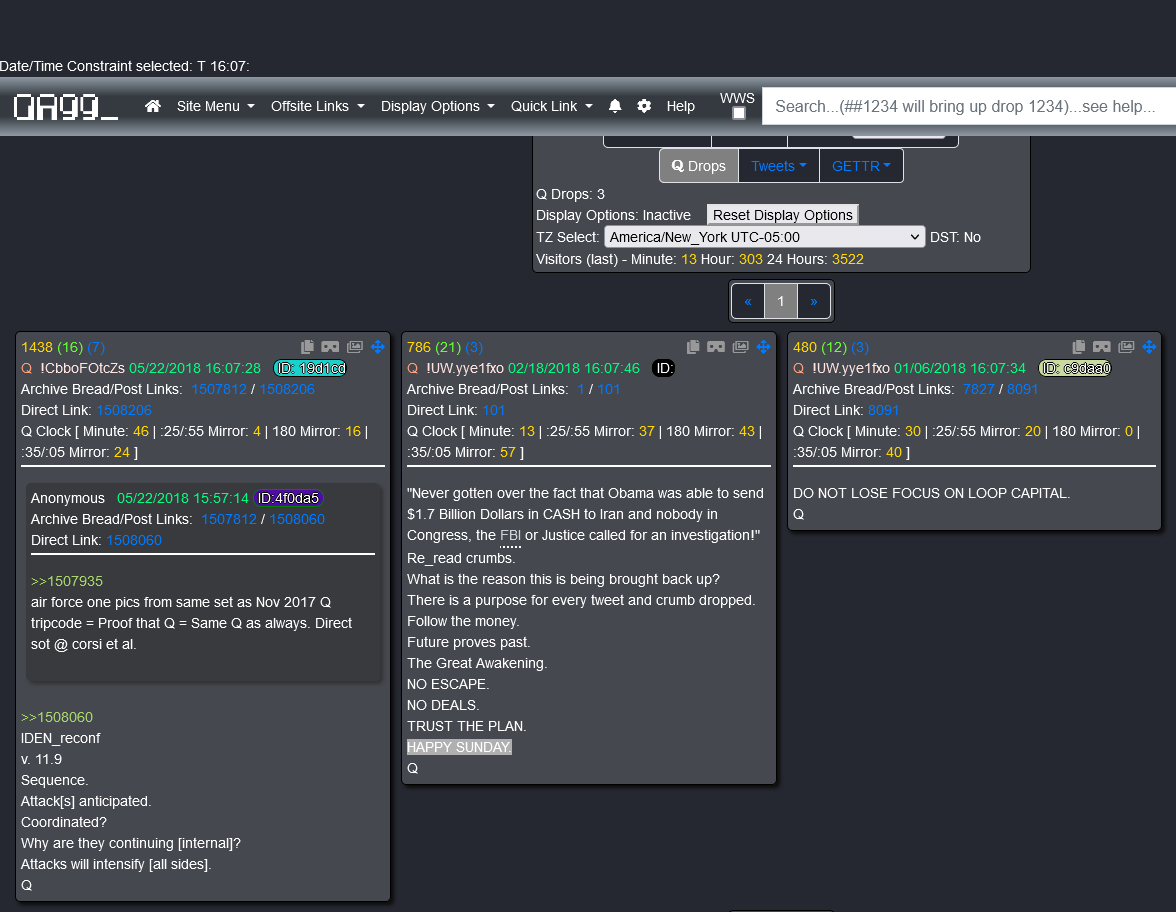Click the image icon on drop 480

tap(1126, 346)
